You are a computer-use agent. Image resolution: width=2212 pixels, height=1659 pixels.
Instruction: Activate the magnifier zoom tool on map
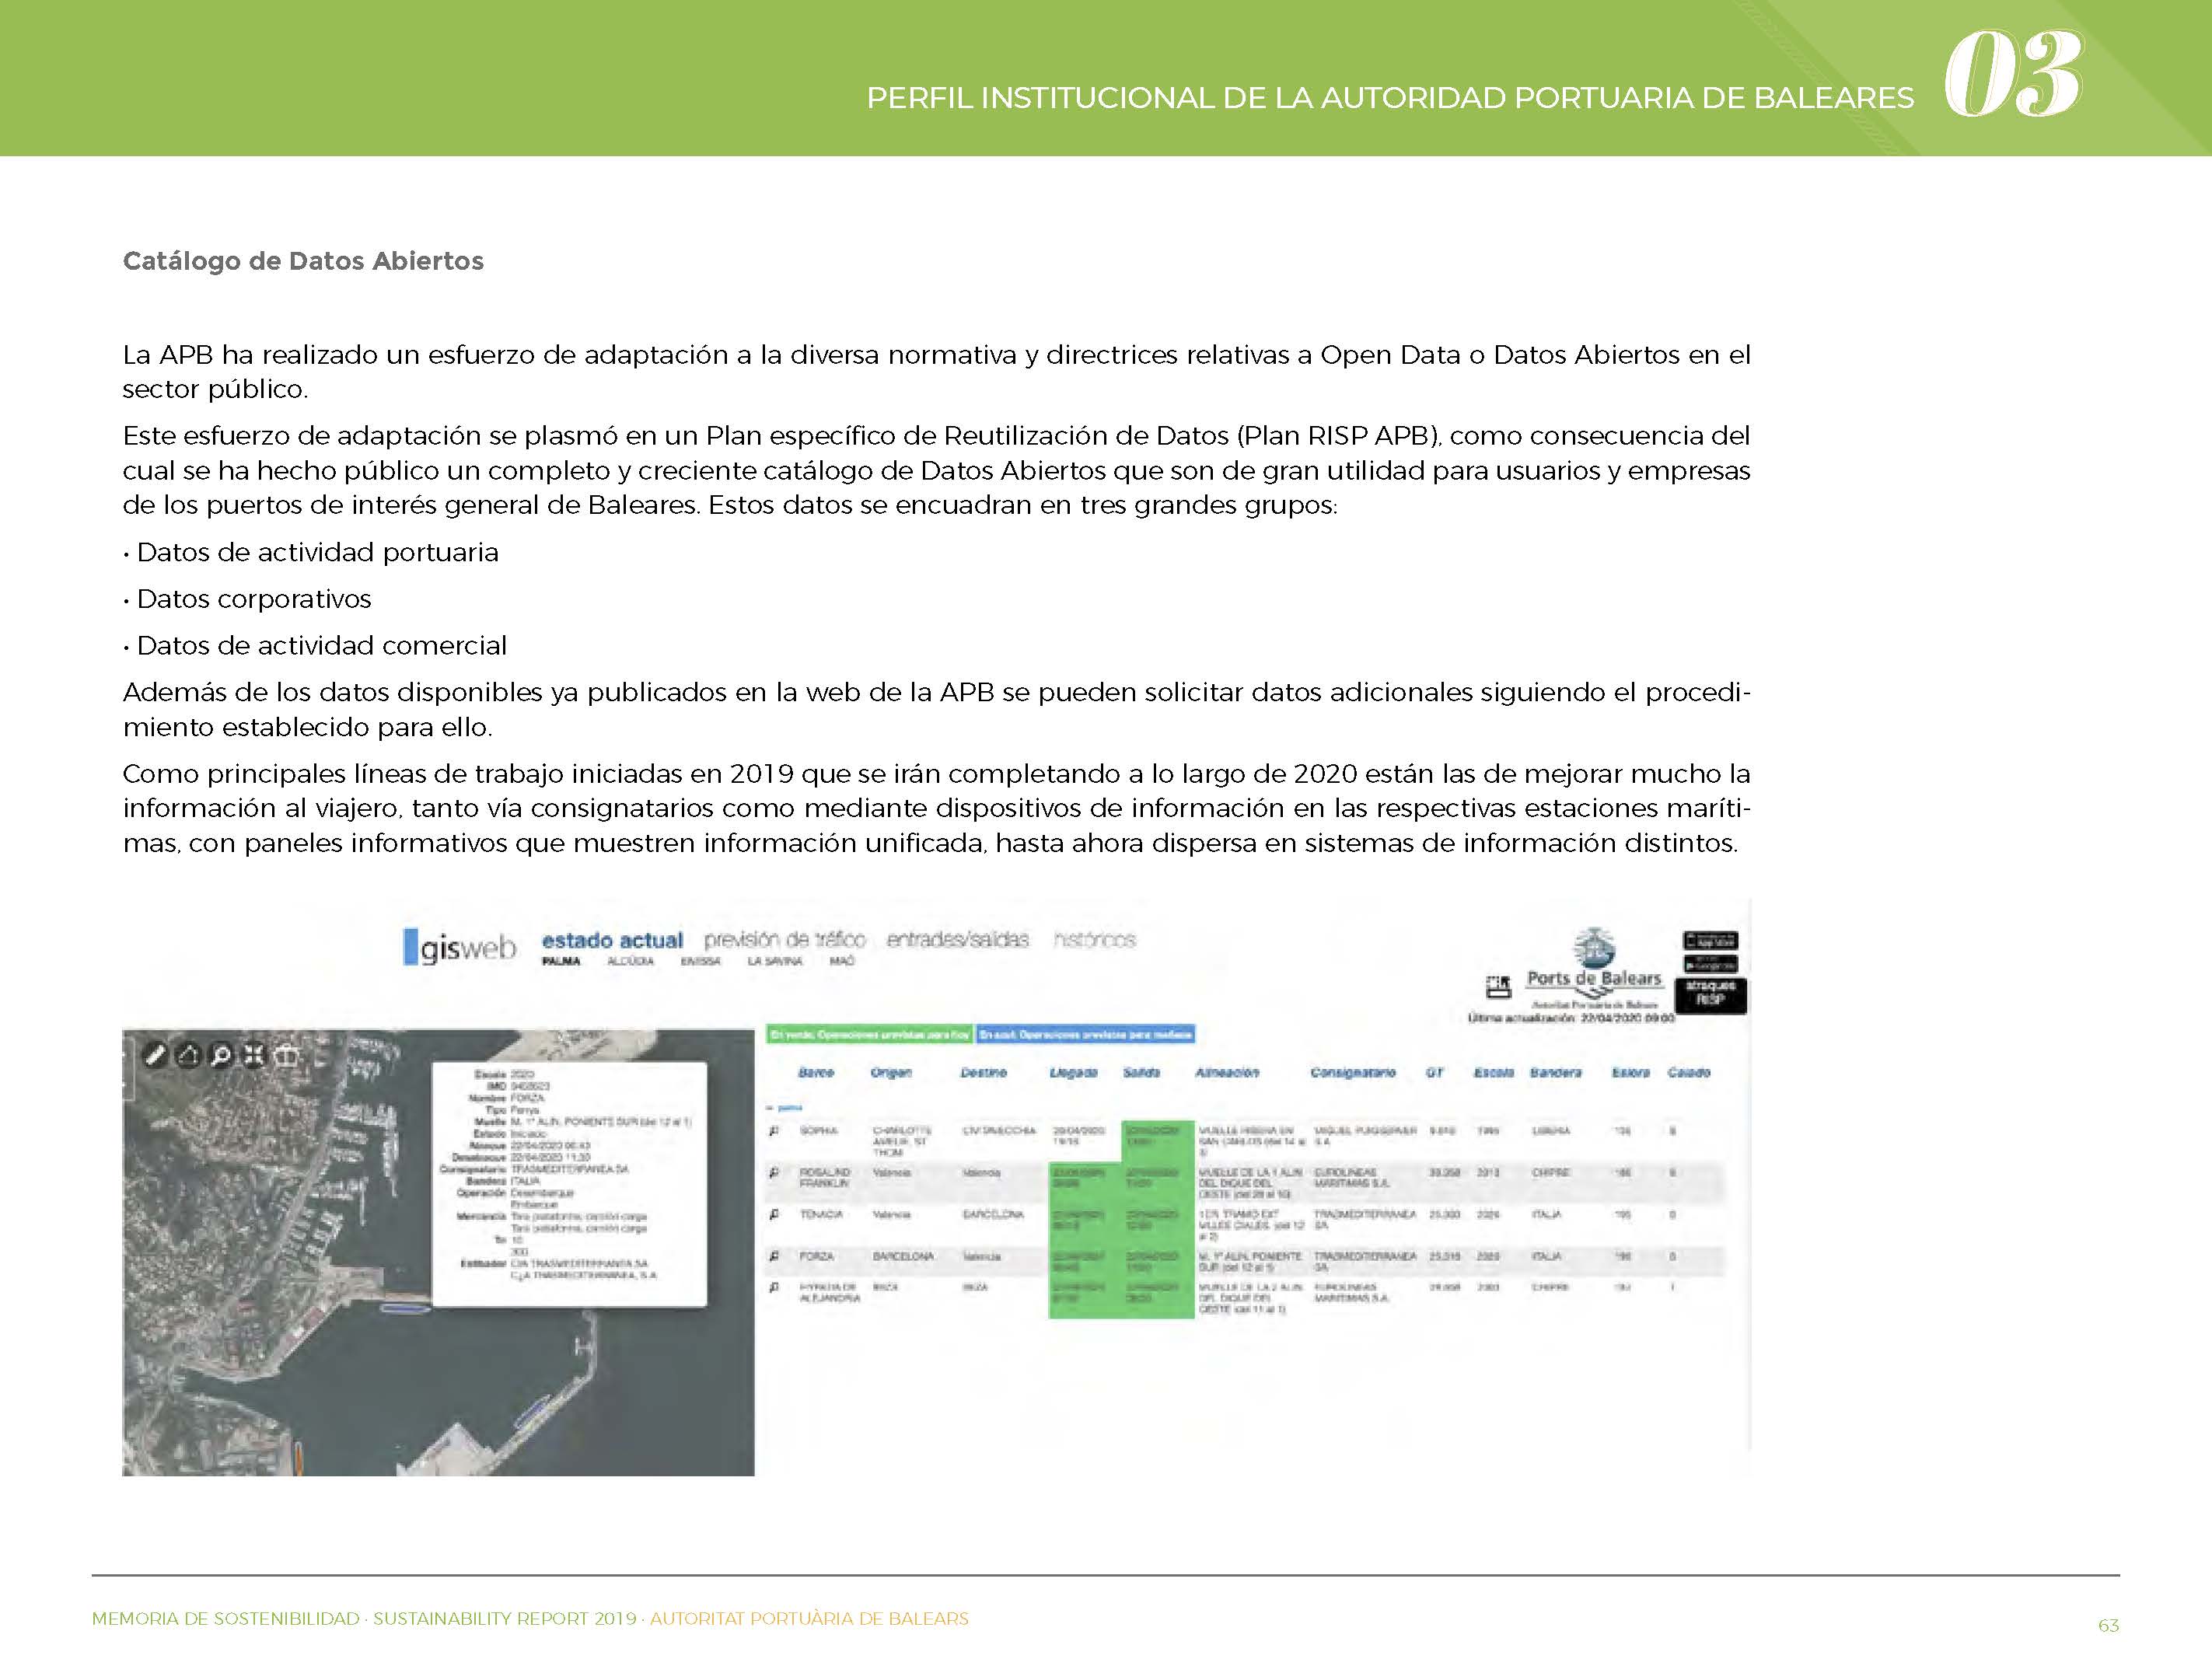(221, 1054)
